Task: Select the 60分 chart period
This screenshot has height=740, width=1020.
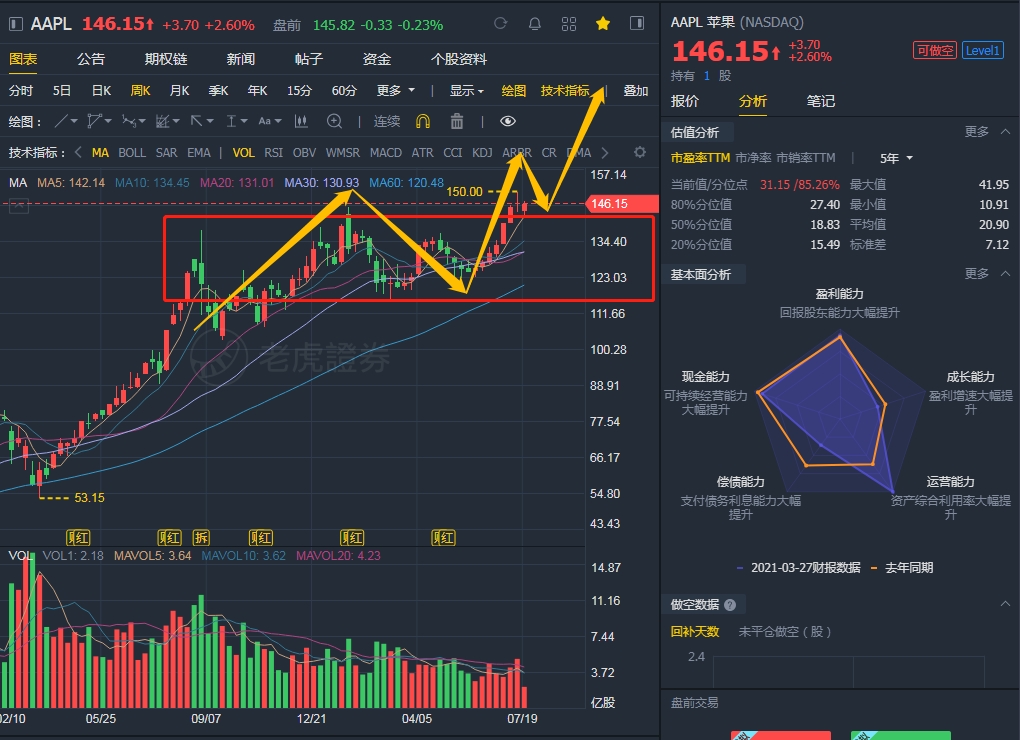Action: tap(344, 90)
